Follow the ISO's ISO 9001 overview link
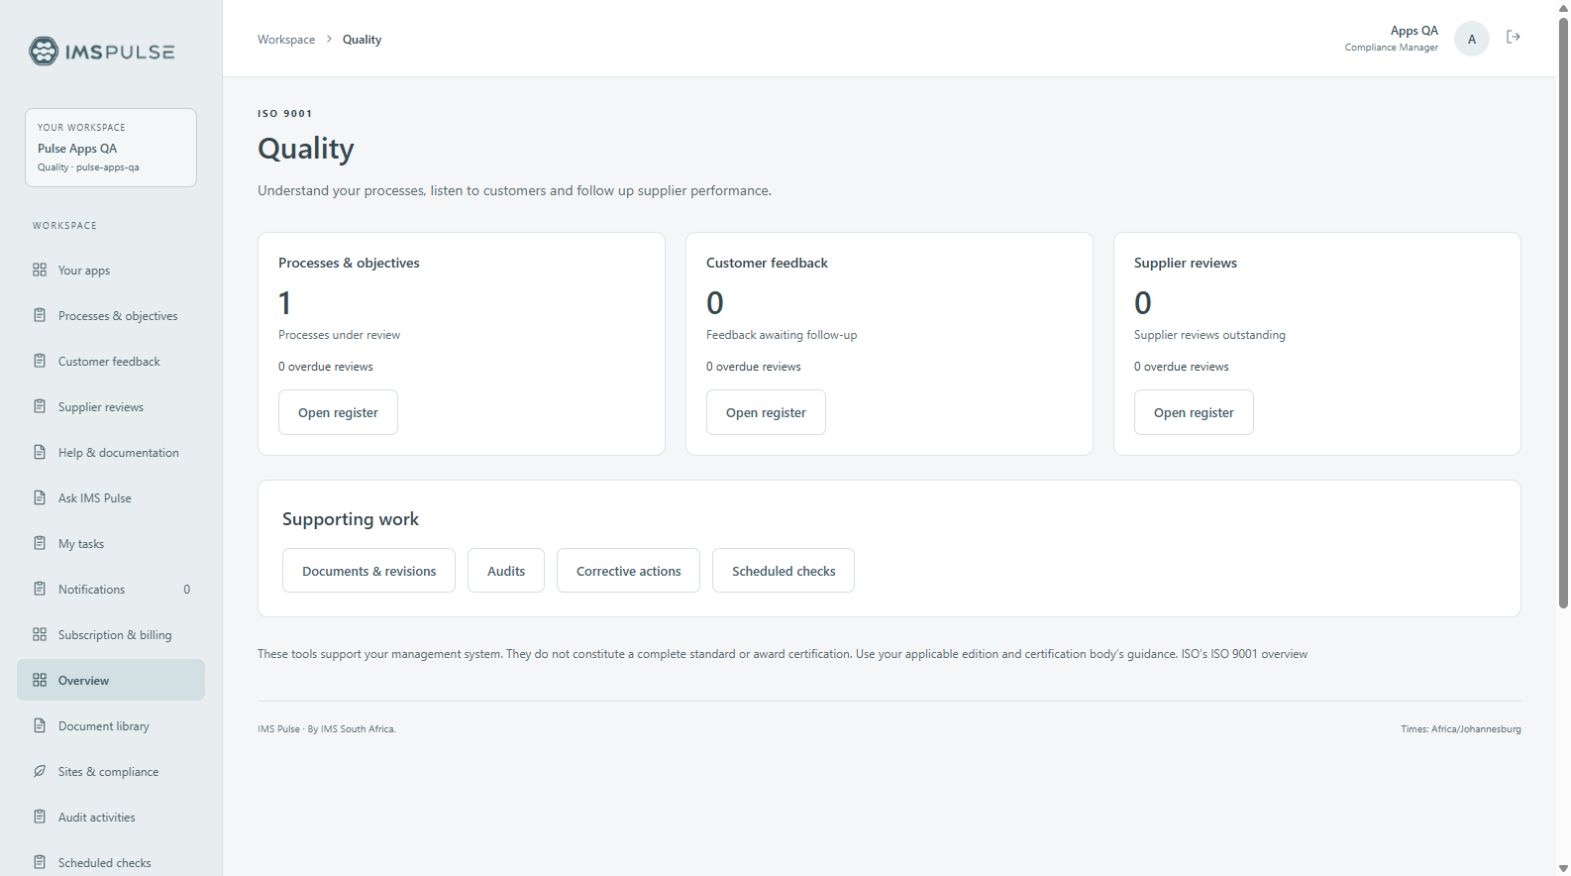 click(x=1244, y=654)
